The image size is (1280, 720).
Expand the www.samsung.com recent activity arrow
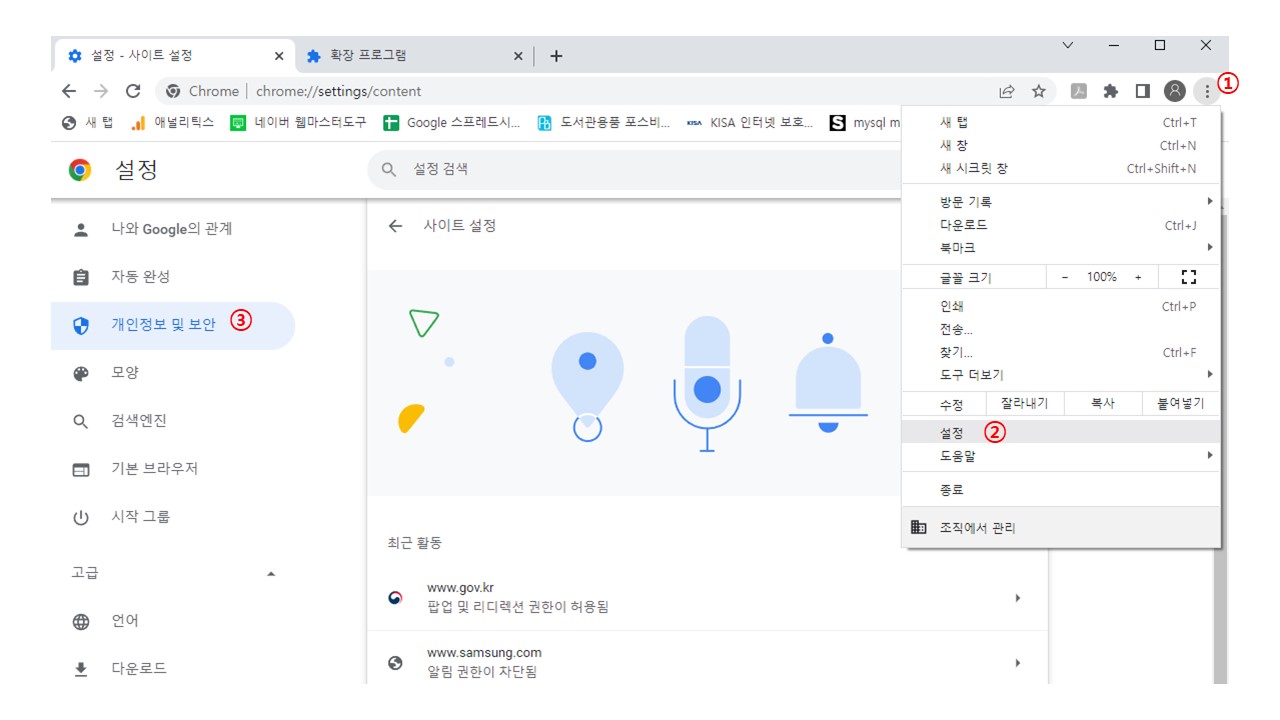click(x=1018, y=662)
